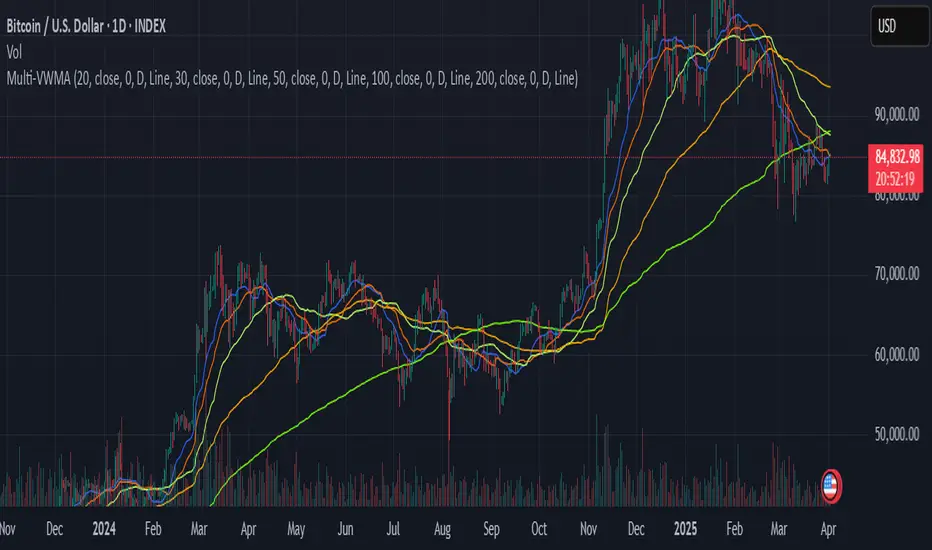The width and height of the screenshot is (932, 550).
Task: Open the USD currency selector
Action: [x=900, y=26]
